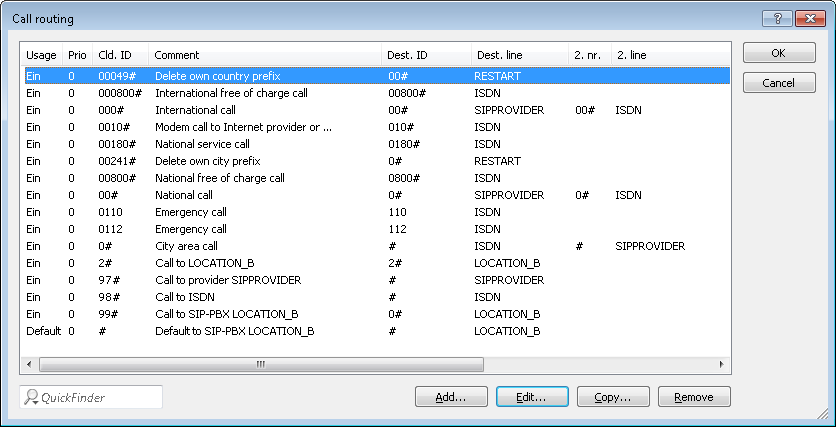The height and width of the screenshot is (427, 836).
Task: Sort by the Comment column header
Action: point(177,55)
